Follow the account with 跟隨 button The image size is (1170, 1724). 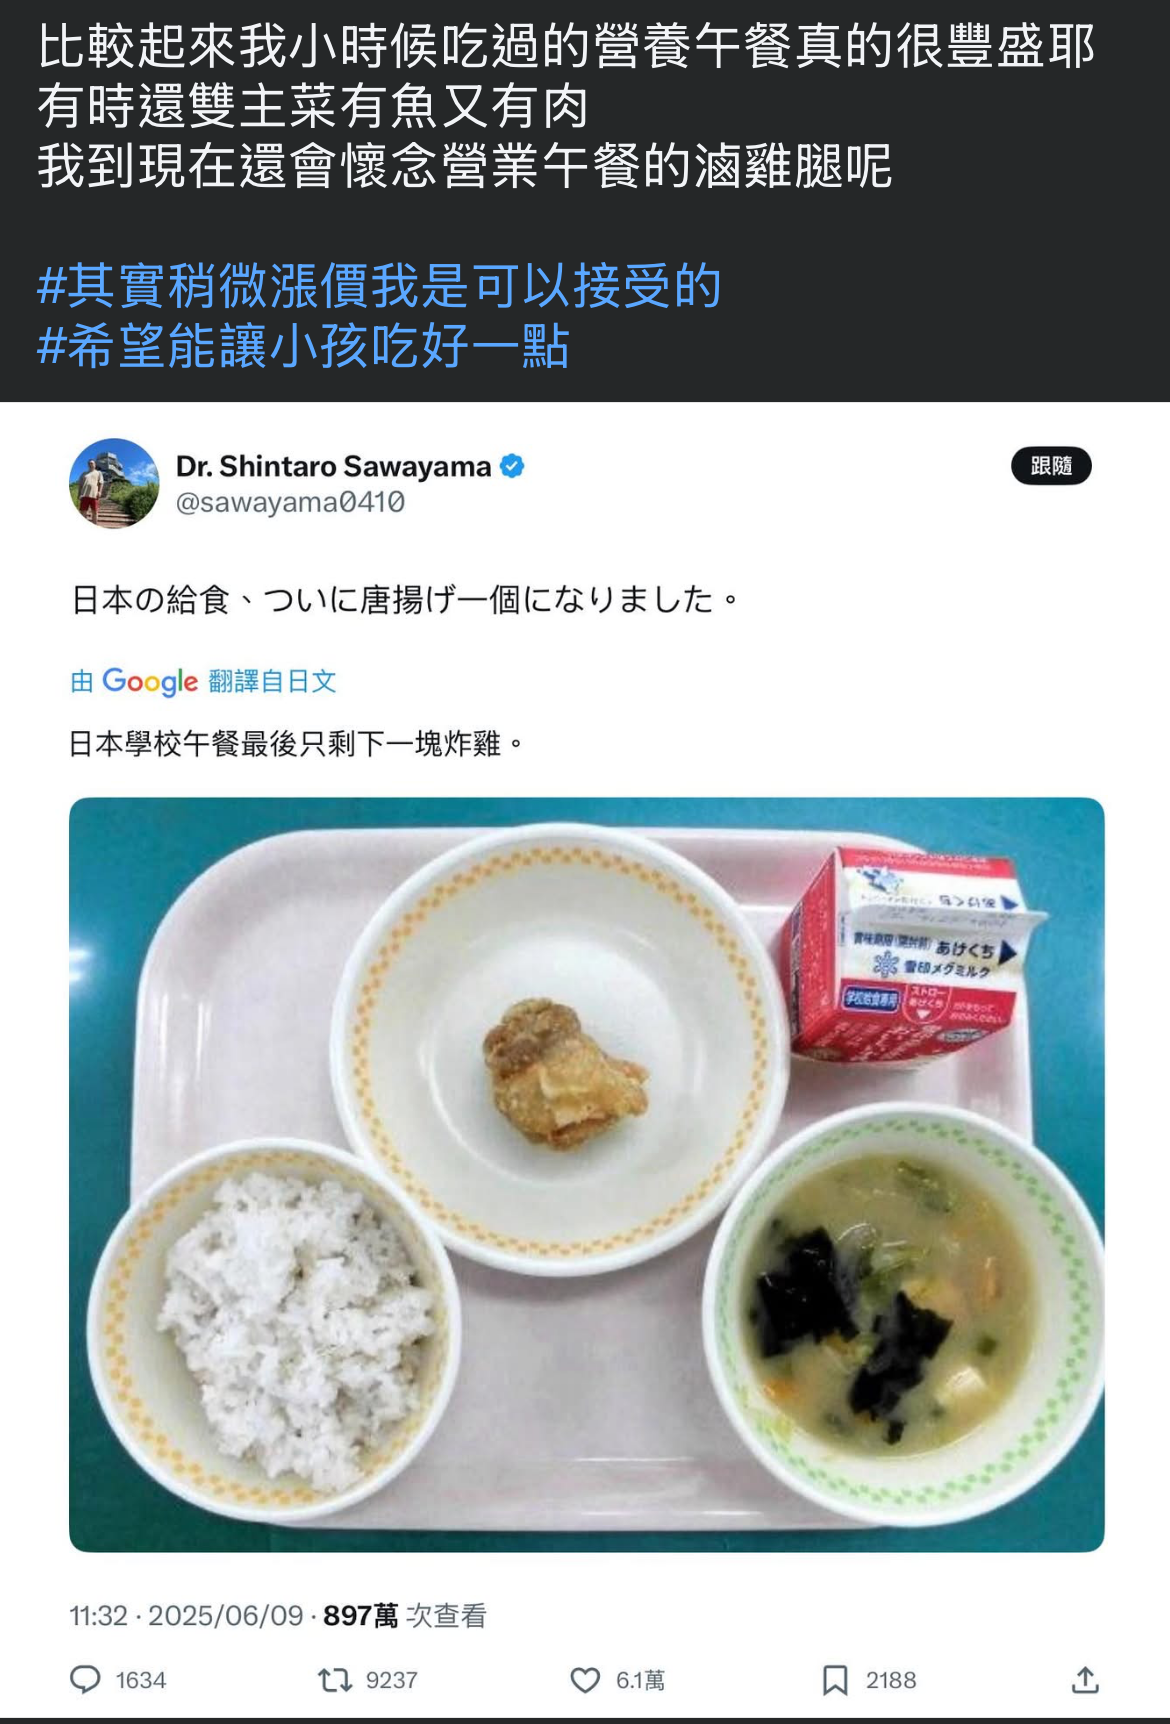click(x=1051, y=466)
